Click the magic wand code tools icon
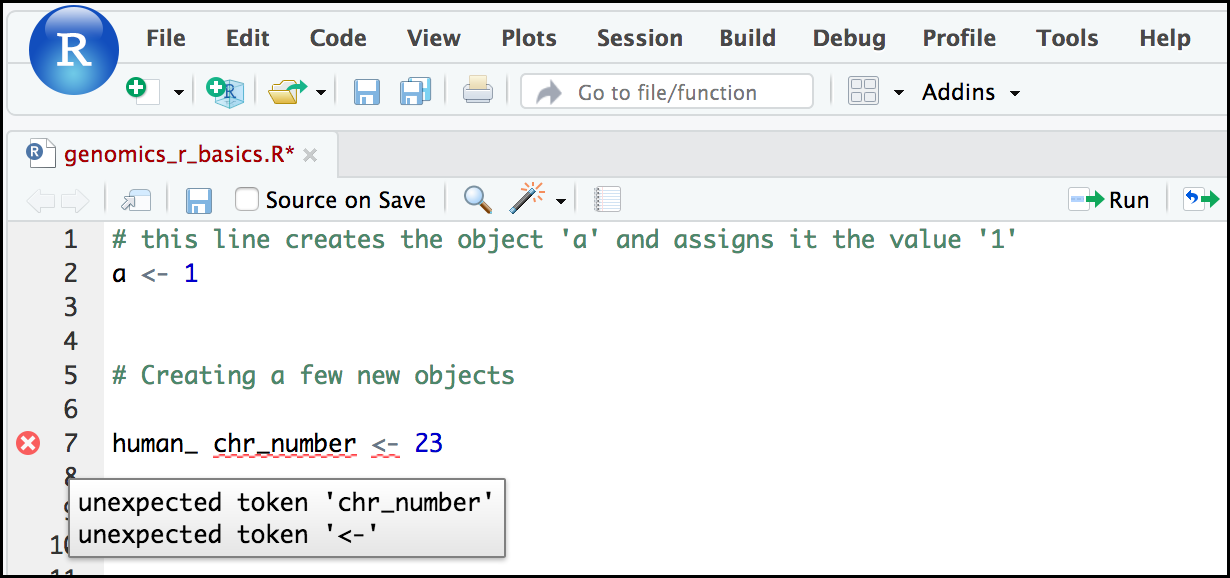Image resolution: width=1230 pixels, height=578 pixels. [x=528, y=196]
